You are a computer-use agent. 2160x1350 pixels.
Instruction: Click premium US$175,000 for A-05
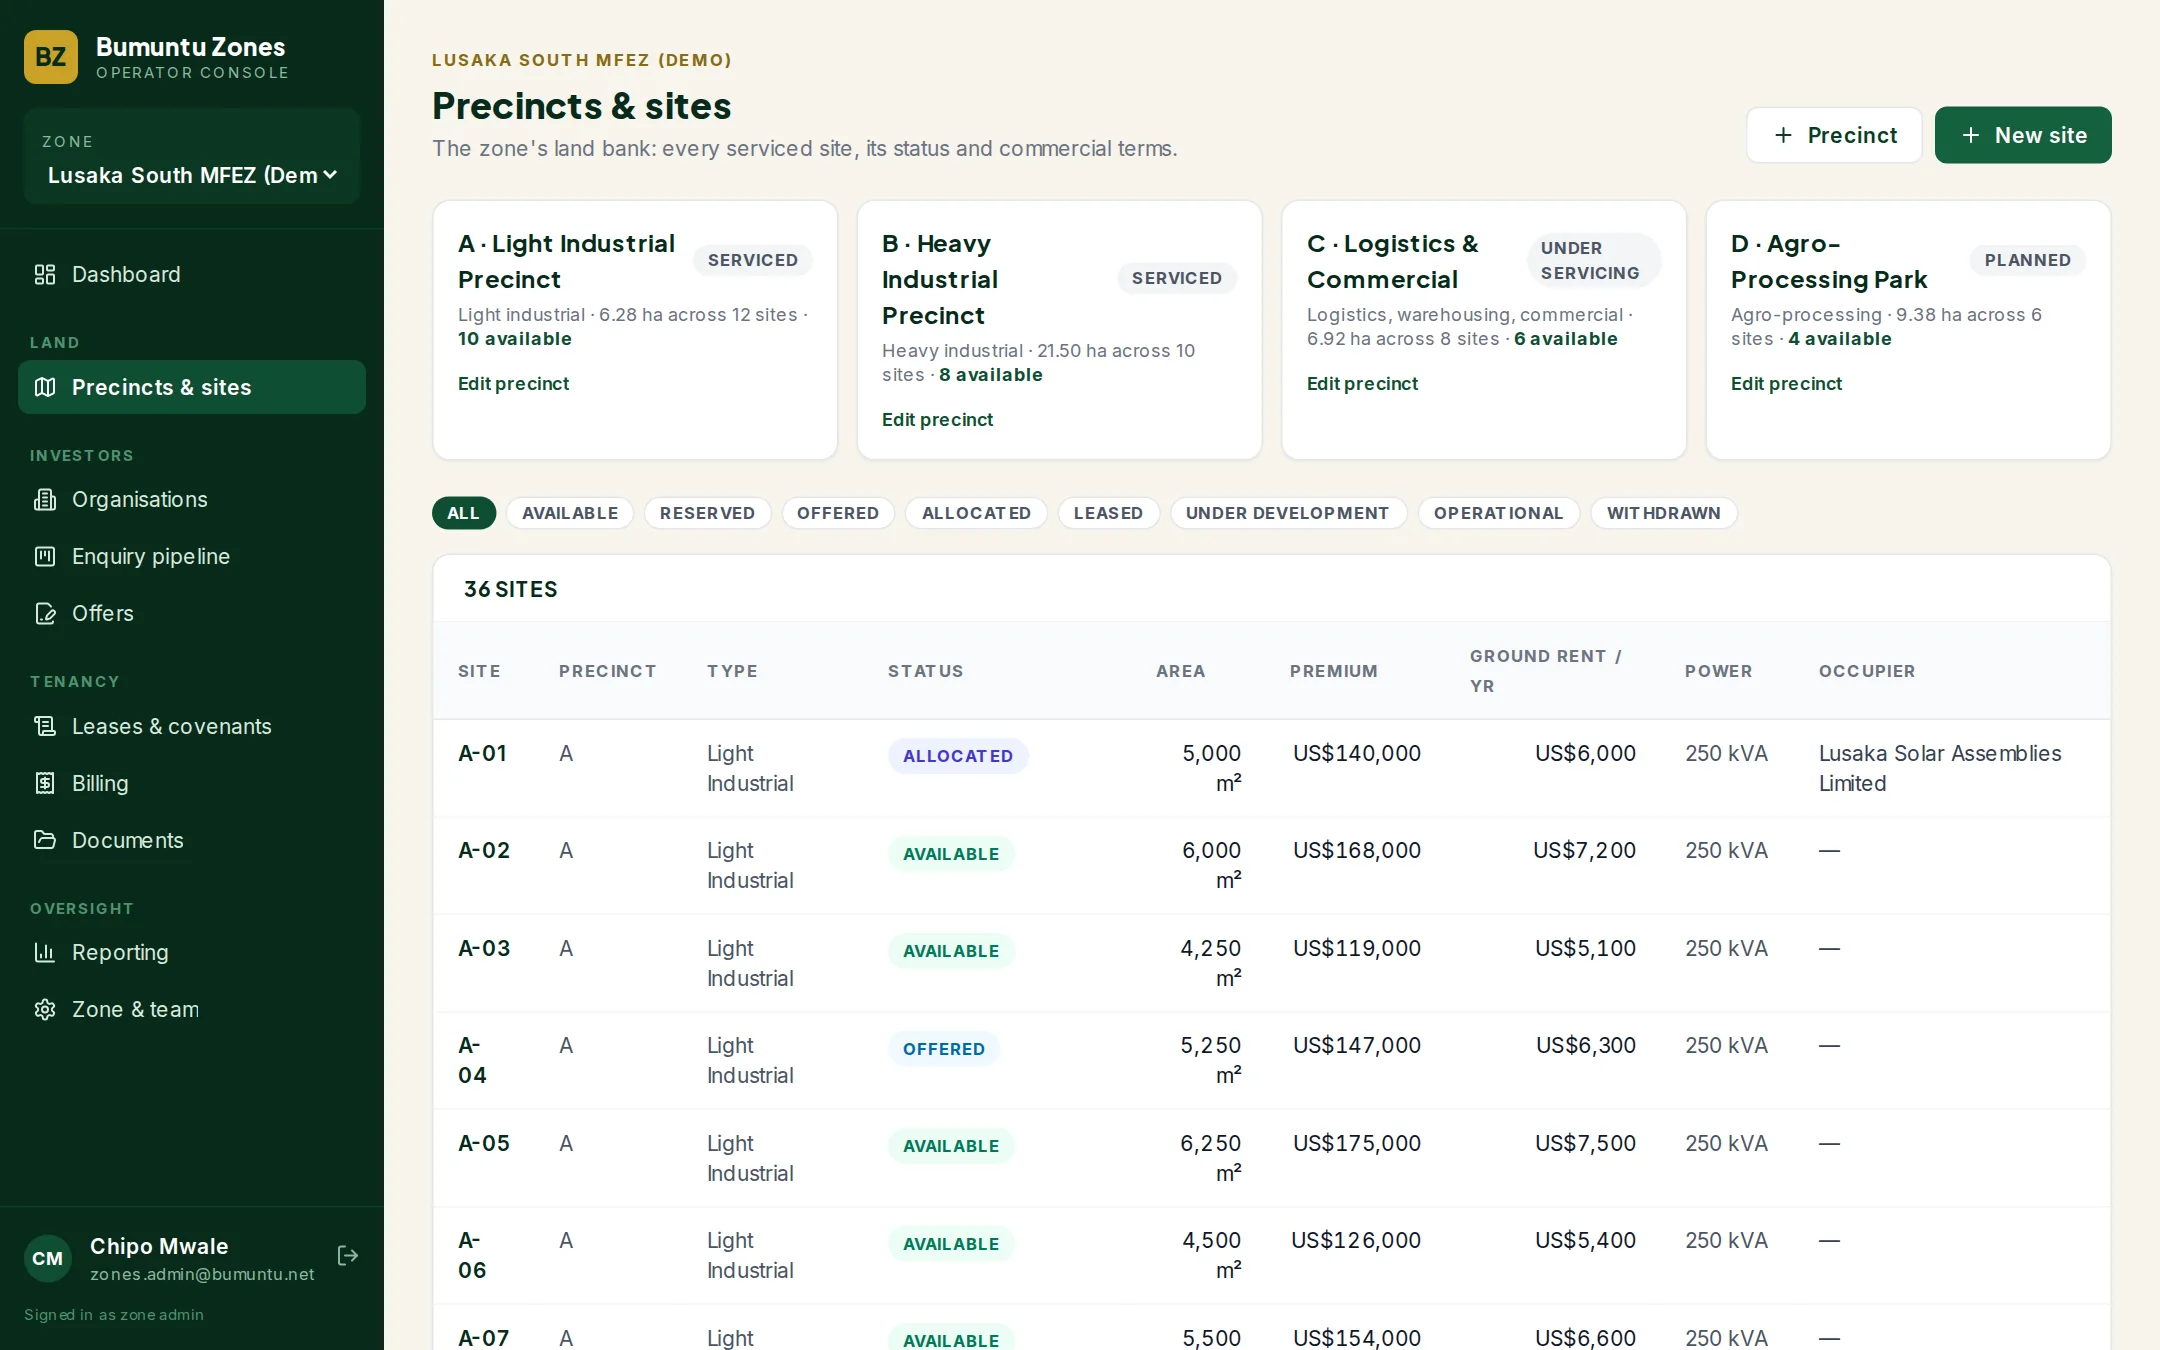pos(1356,1143)
